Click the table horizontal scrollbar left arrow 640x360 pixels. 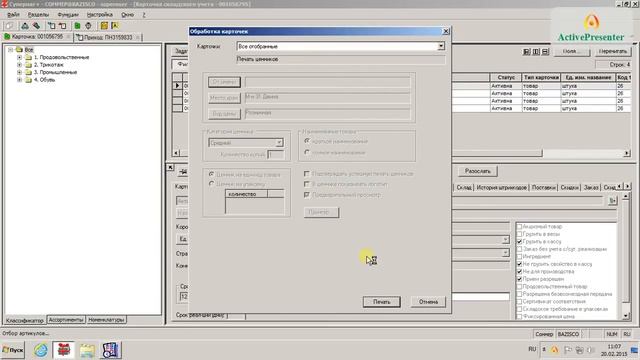[176, 153]
